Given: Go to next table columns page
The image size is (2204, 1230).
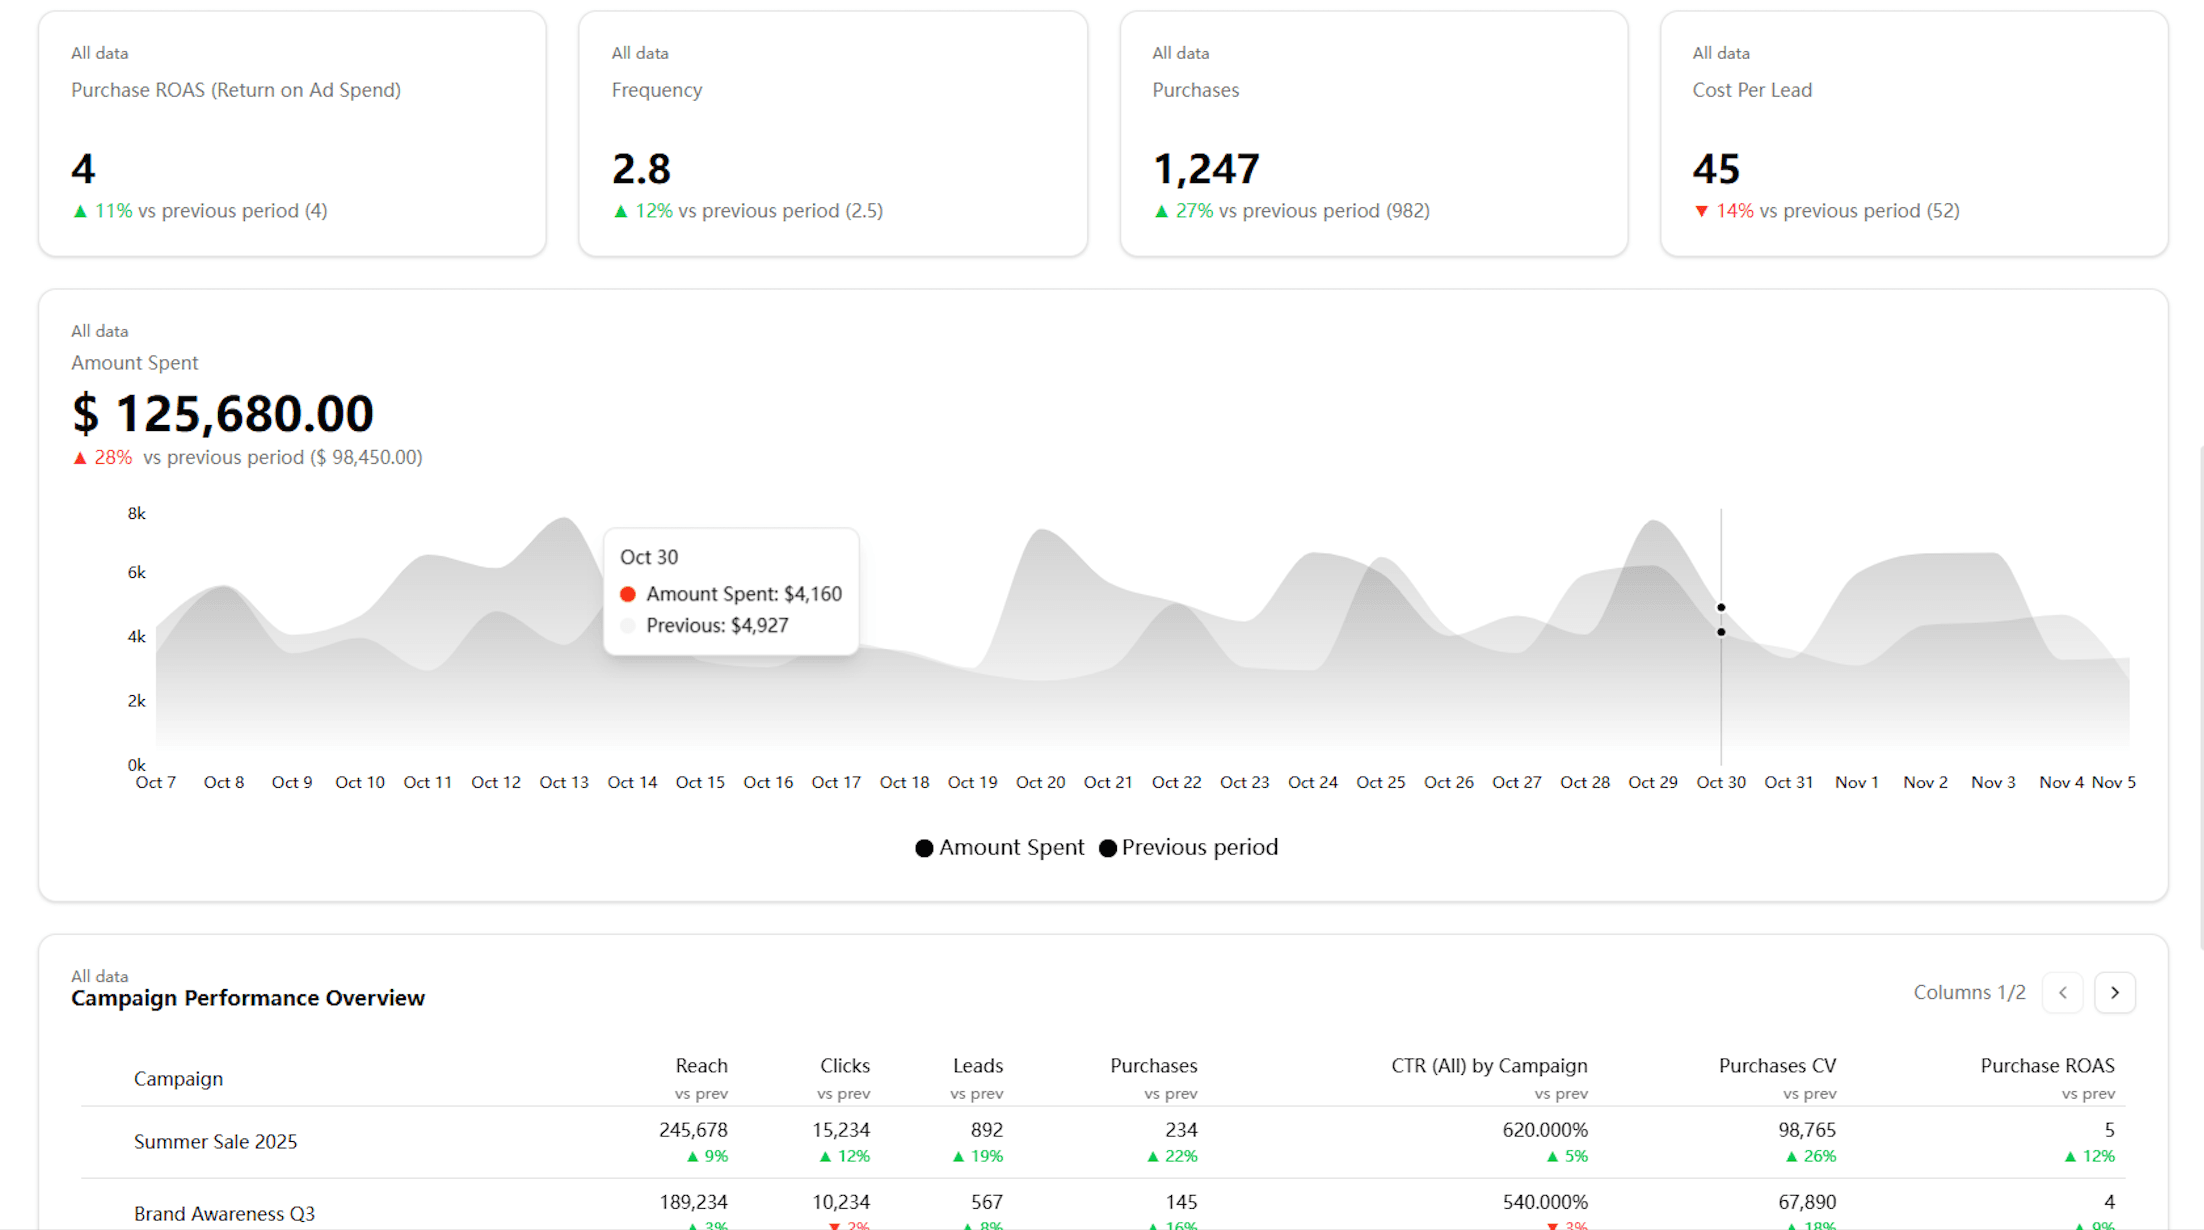Looking at the screenshot, I should tap(2114, 992).
